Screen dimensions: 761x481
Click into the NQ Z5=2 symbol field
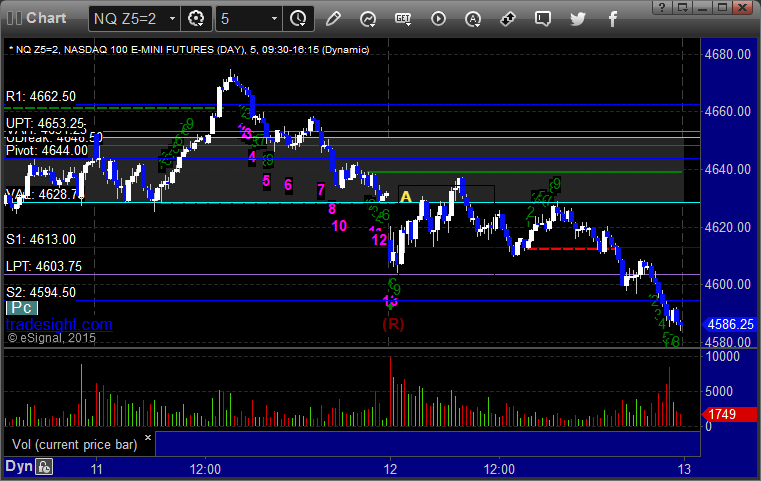128,19
